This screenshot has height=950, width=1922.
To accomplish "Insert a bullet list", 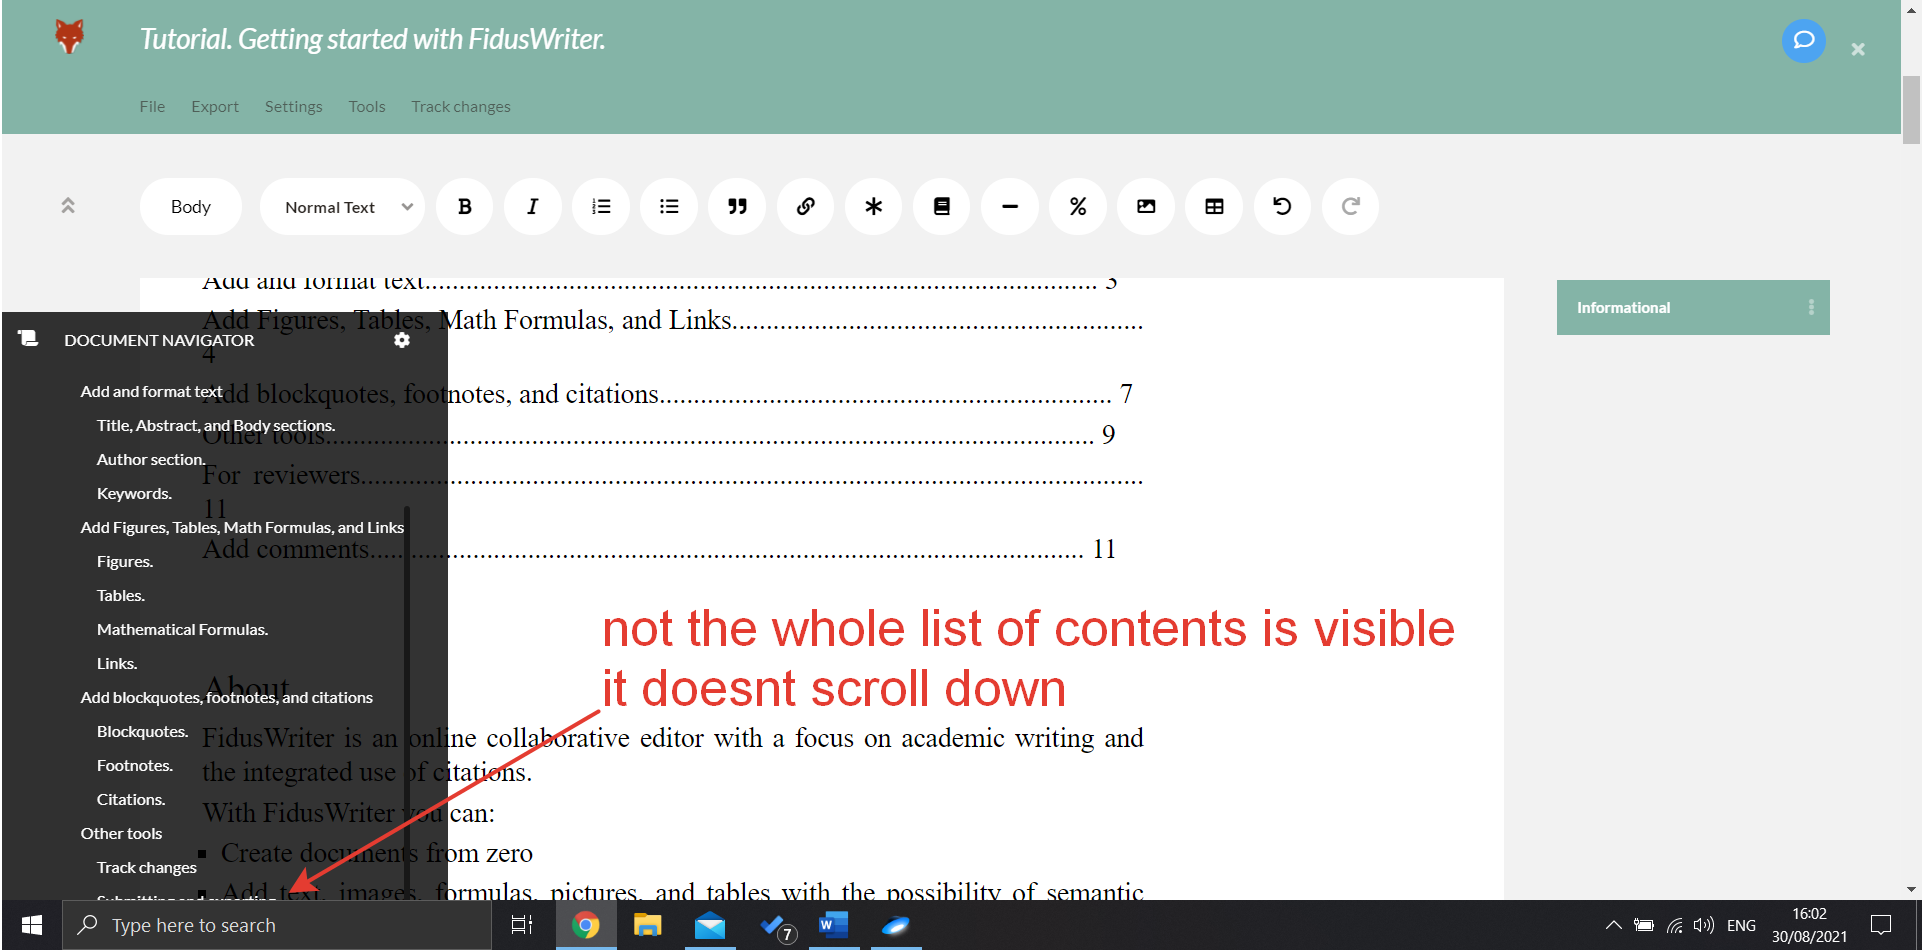I will (668, 206).
